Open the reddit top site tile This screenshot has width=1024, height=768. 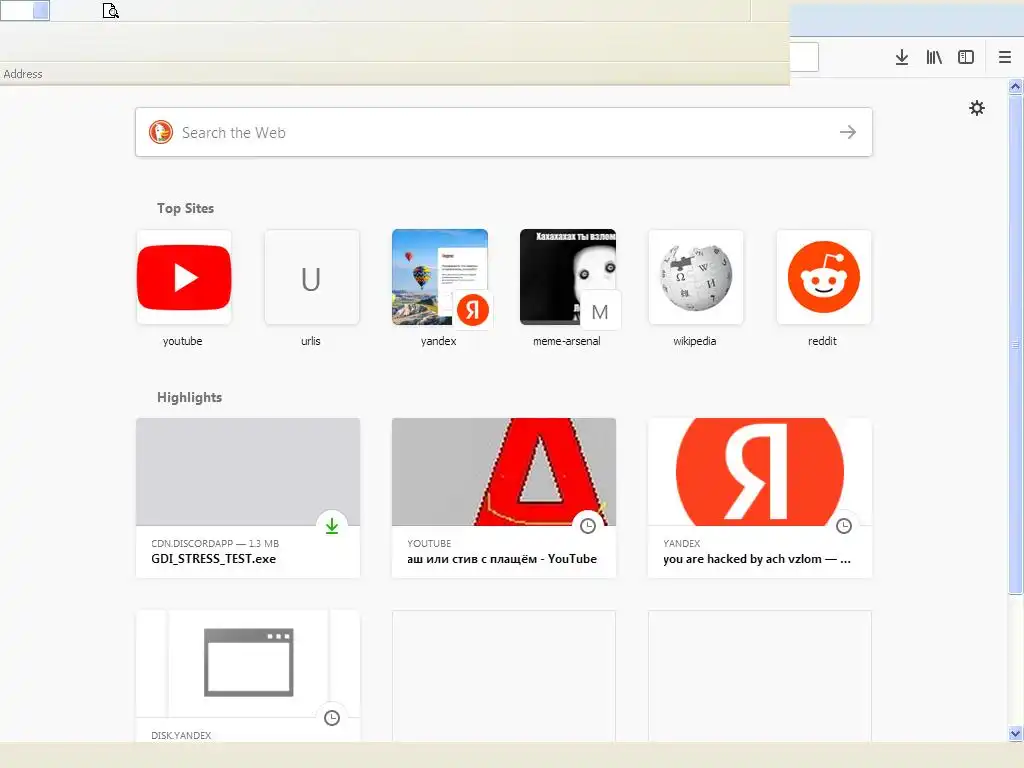pos(824,277)
